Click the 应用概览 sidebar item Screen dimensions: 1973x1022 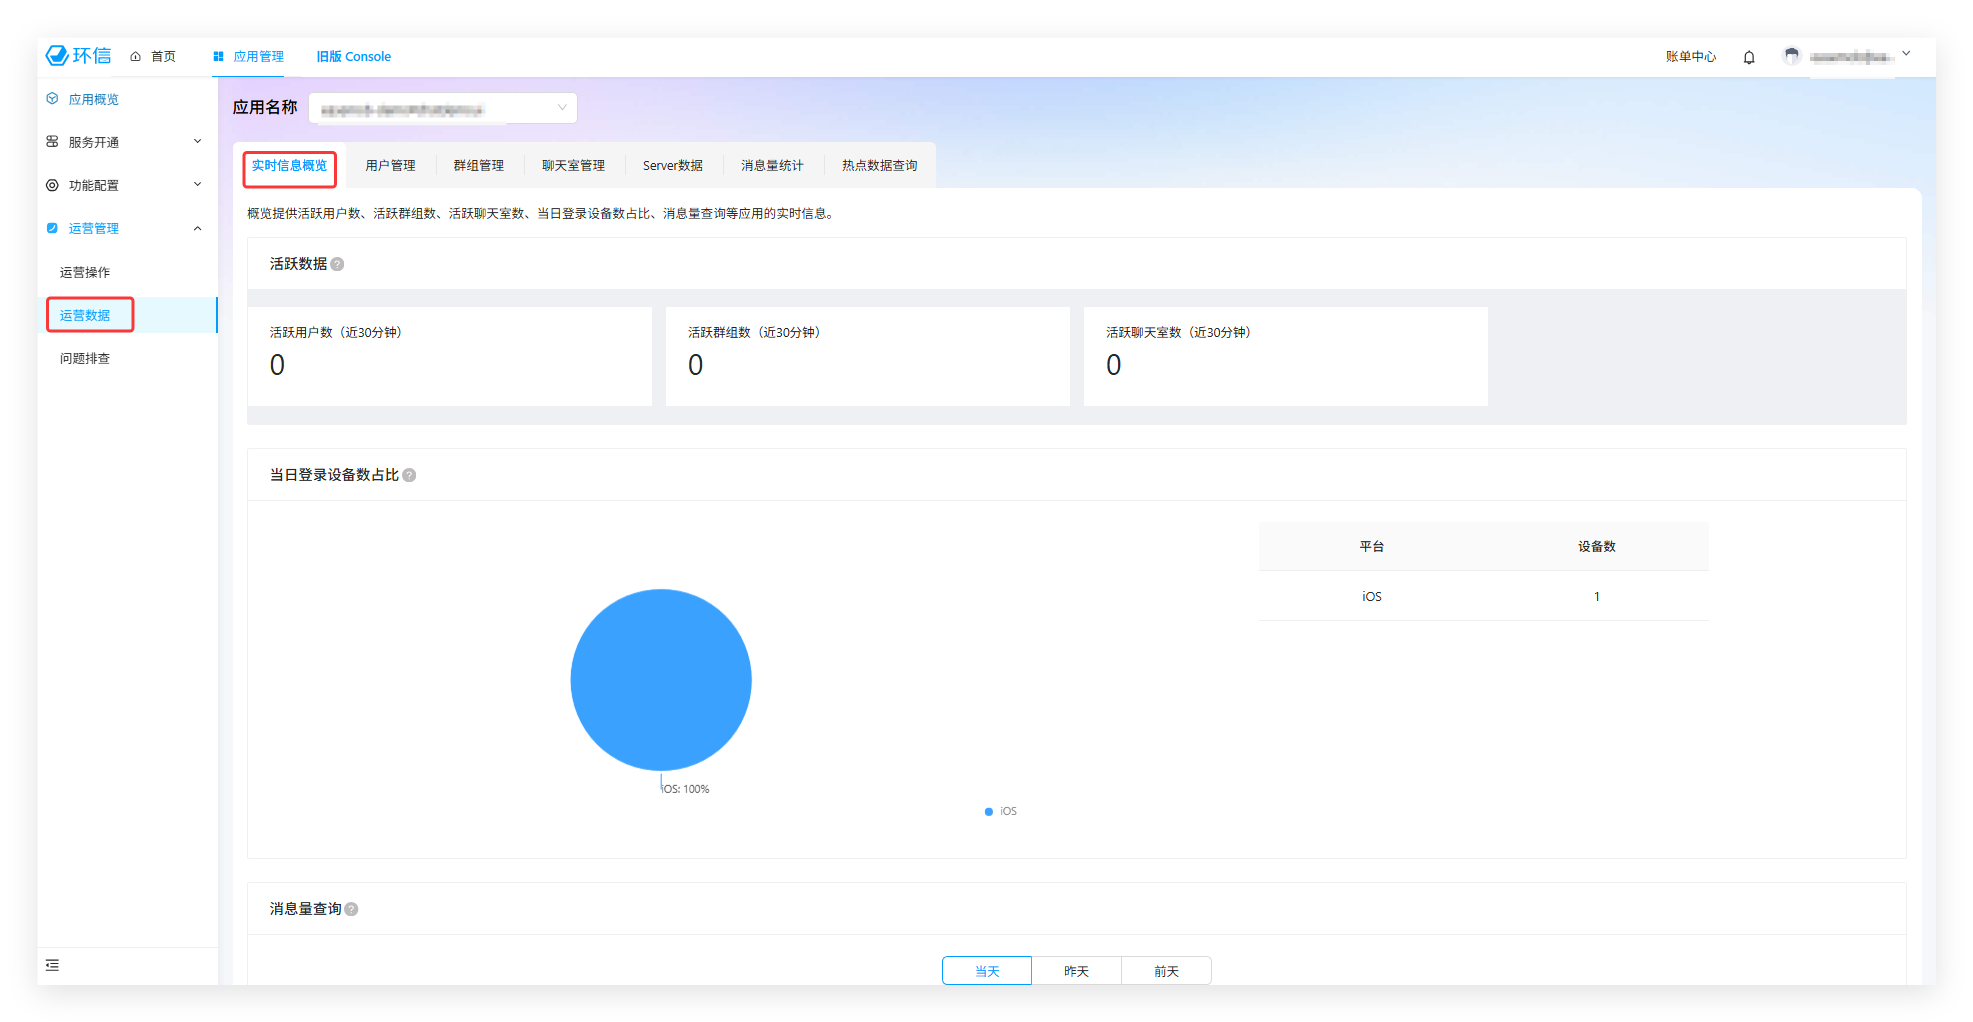93,99
